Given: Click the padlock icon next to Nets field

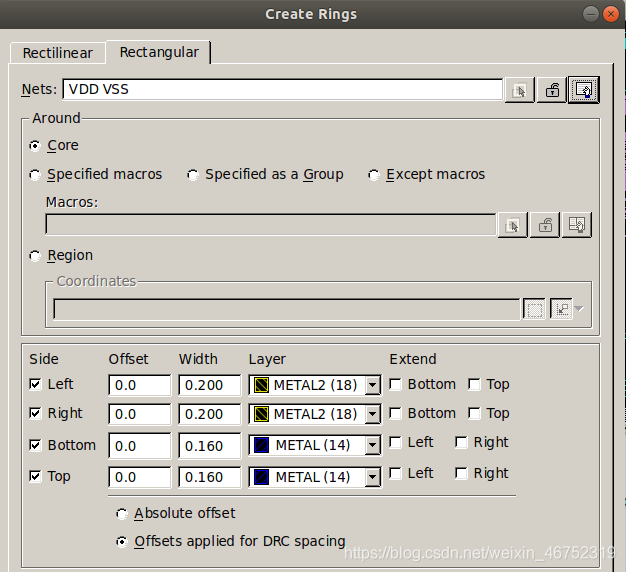Looking at the screenshot, I should (551, 90).
